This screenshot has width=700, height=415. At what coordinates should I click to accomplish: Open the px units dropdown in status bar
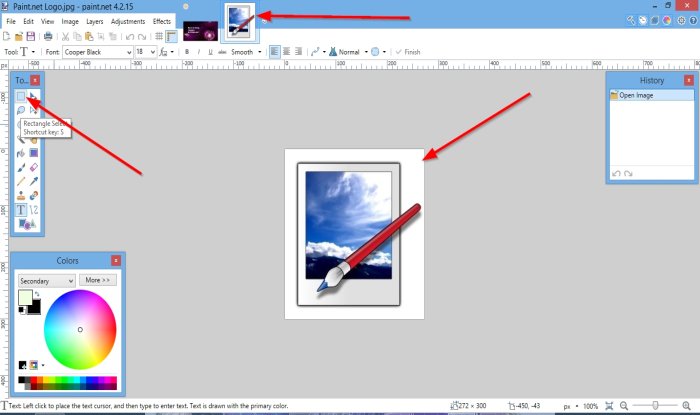click(x=571, y=406)
